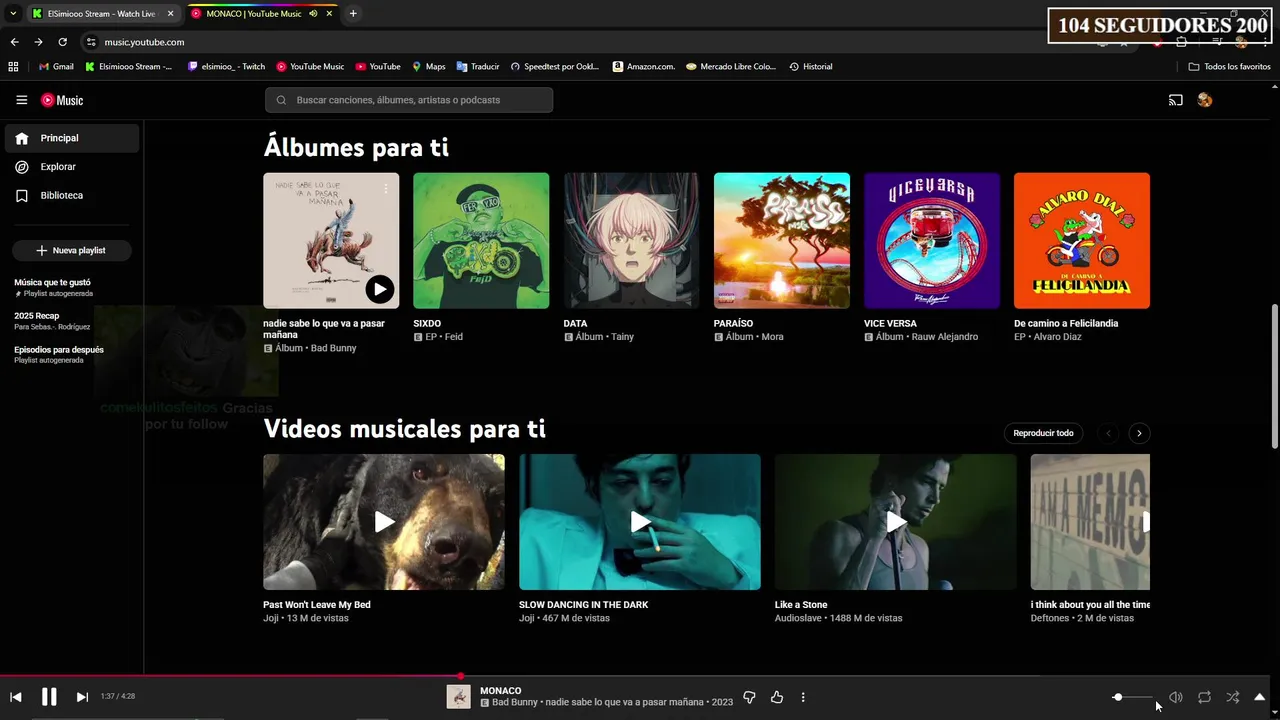Go back in the browser
Screen dimensions: 1280x720
pos(14,42)
